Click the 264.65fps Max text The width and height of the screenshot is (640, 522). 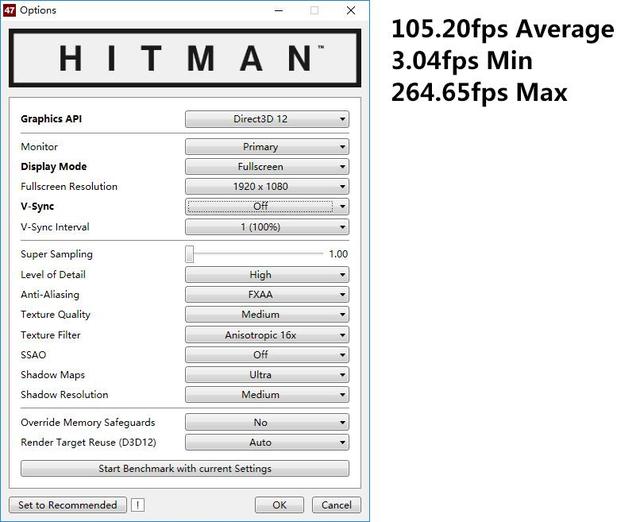(479, 92)
